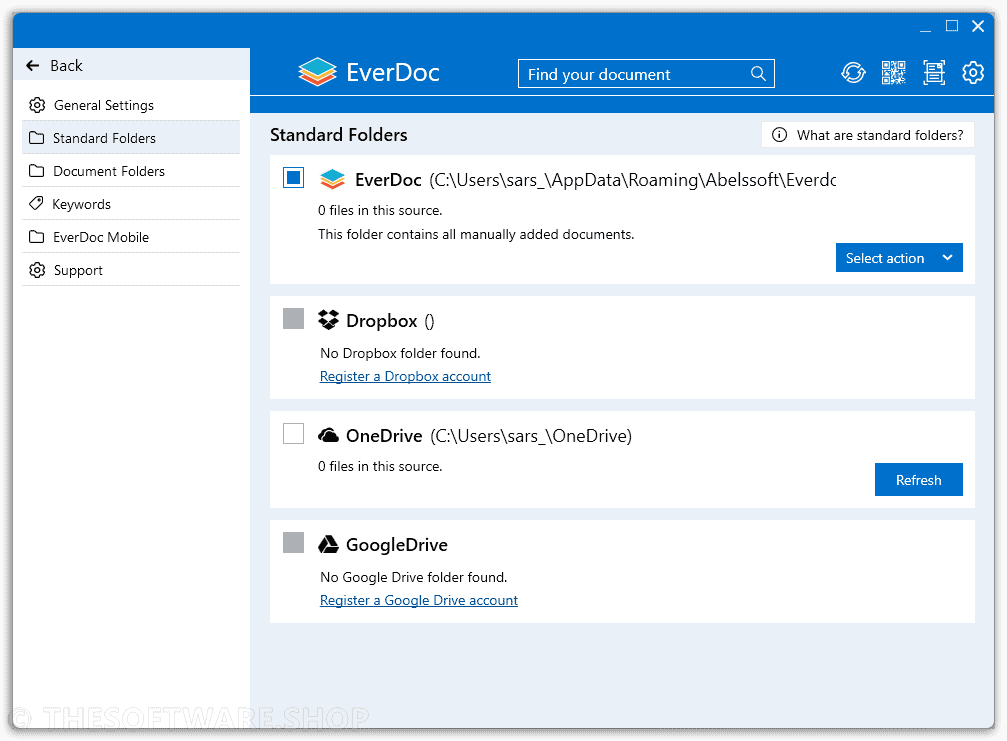
Task: Open EverDoc Mobile settings
Action: point(131,237)
